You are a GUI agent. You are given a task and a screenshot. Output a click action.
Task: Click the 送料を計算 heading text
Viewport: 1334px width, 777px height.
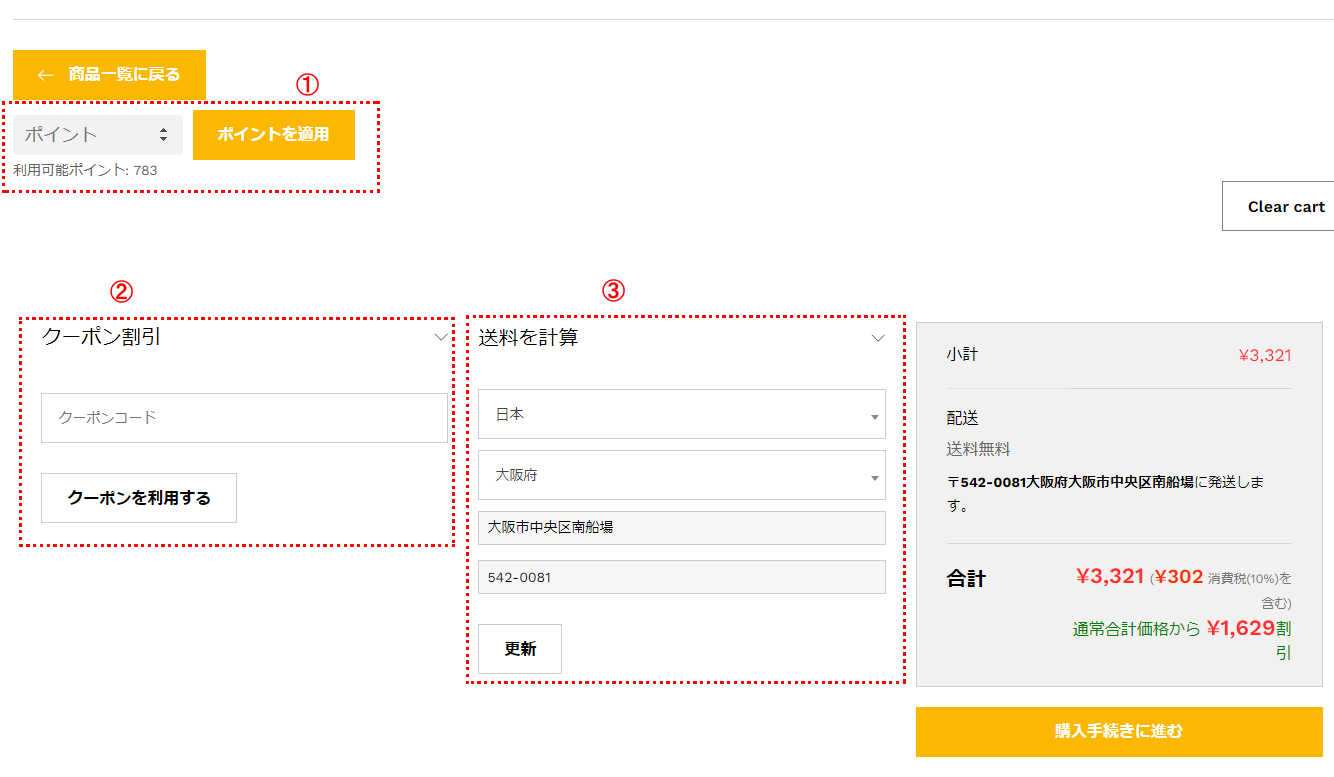point(529,338)
